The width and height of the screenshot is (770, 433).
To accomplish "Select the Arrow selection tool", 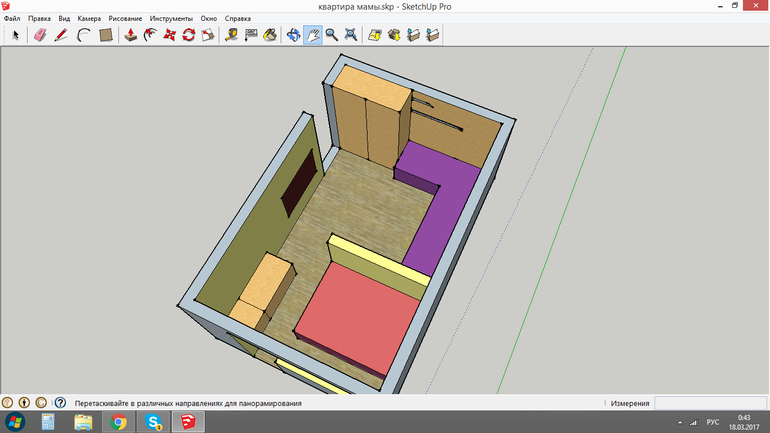I will tap(15, 35).
